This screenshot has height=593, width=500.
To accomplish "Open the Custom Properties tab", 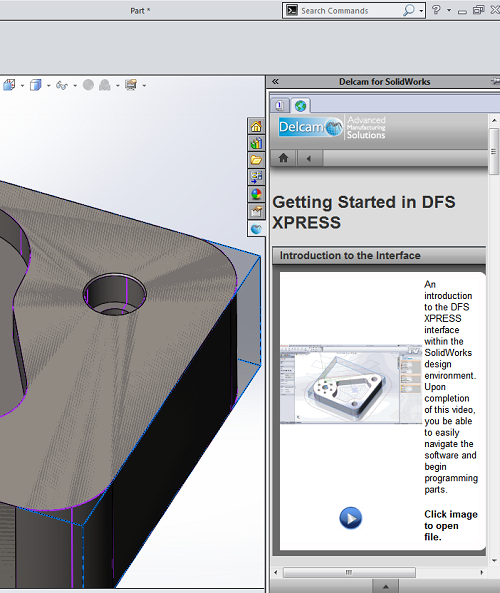I will pos(256,211).
